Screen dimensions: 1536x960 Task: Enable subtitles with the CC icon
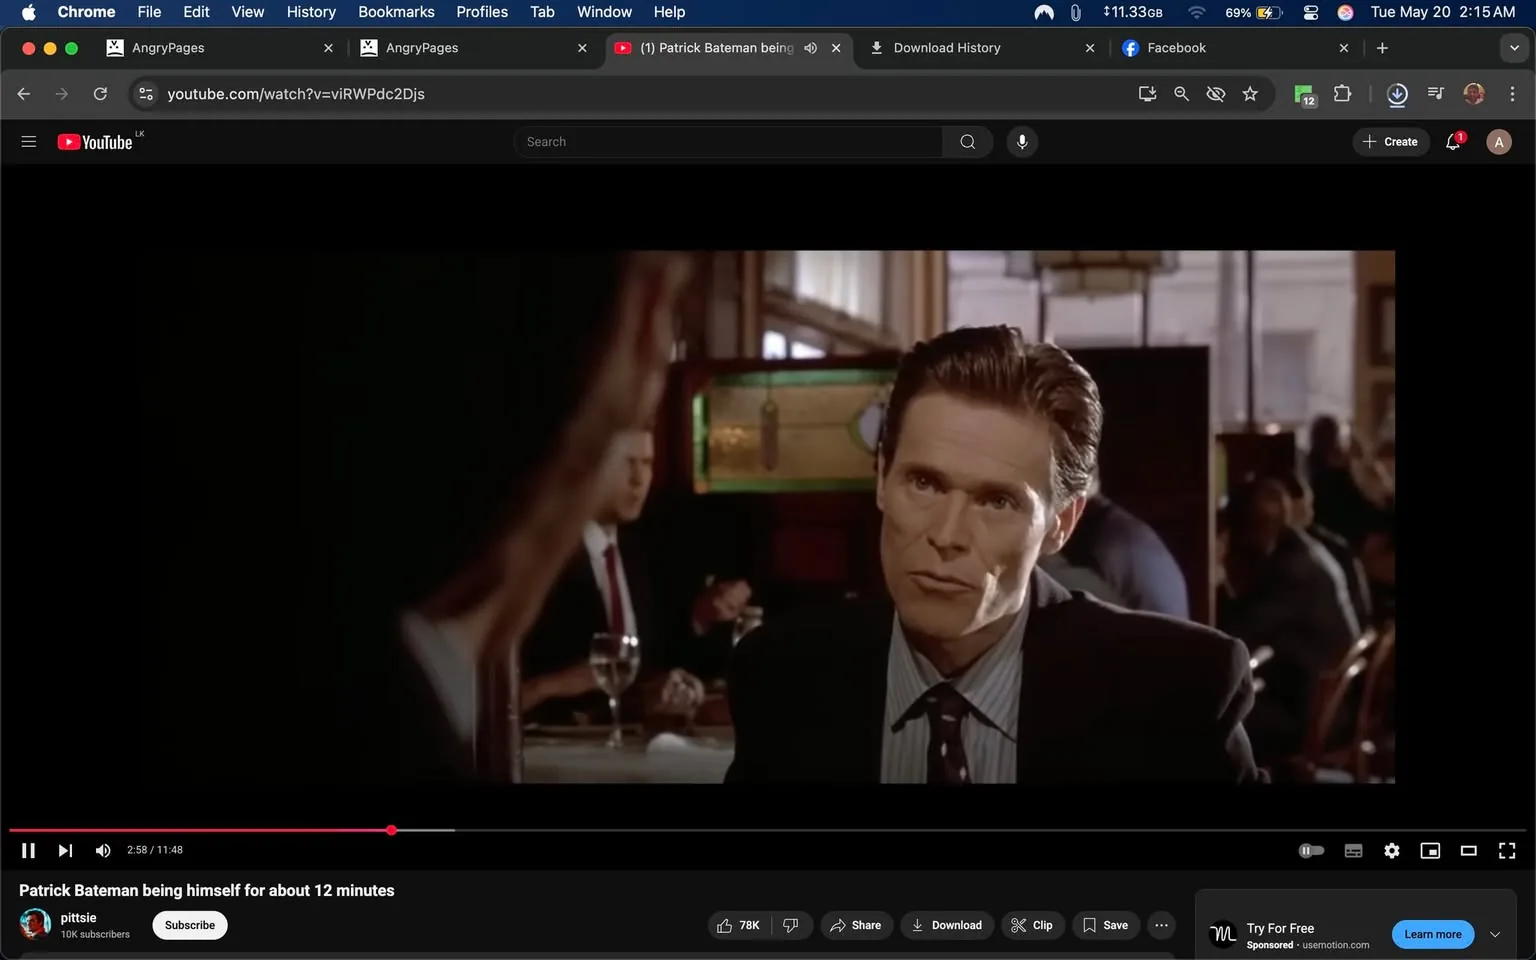(1353, 850)
